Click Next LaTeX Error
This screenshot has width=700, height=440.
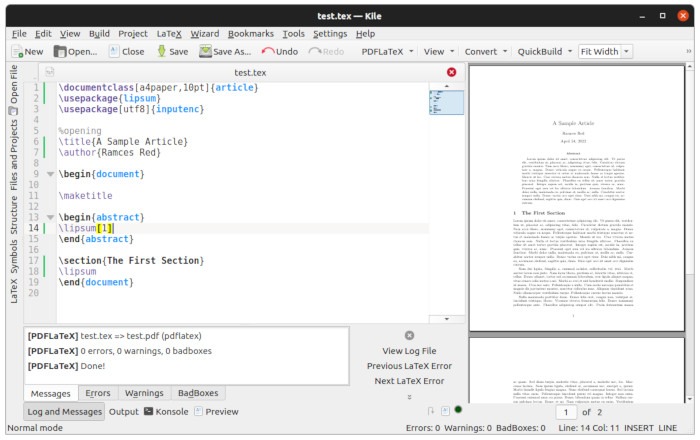coord(409,381)
